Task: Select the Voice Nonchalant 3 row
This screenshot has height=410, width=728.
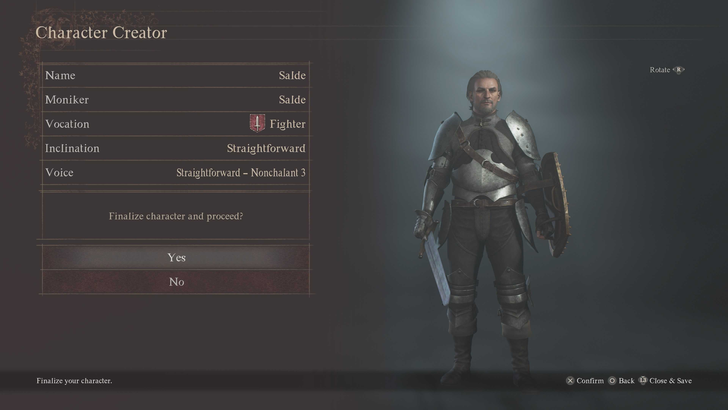Action: (176, 173)
